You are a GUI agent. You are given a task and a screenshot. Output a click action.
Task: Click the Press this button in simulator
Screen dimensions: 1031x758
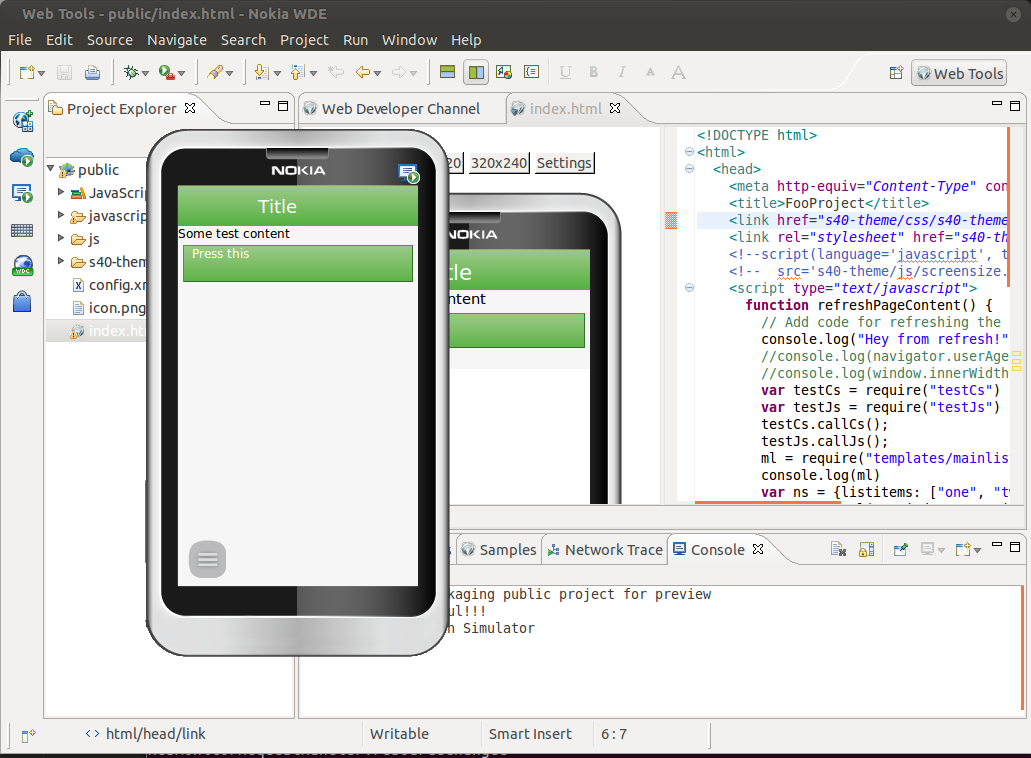pyautogui.click(x=298, y=264)
